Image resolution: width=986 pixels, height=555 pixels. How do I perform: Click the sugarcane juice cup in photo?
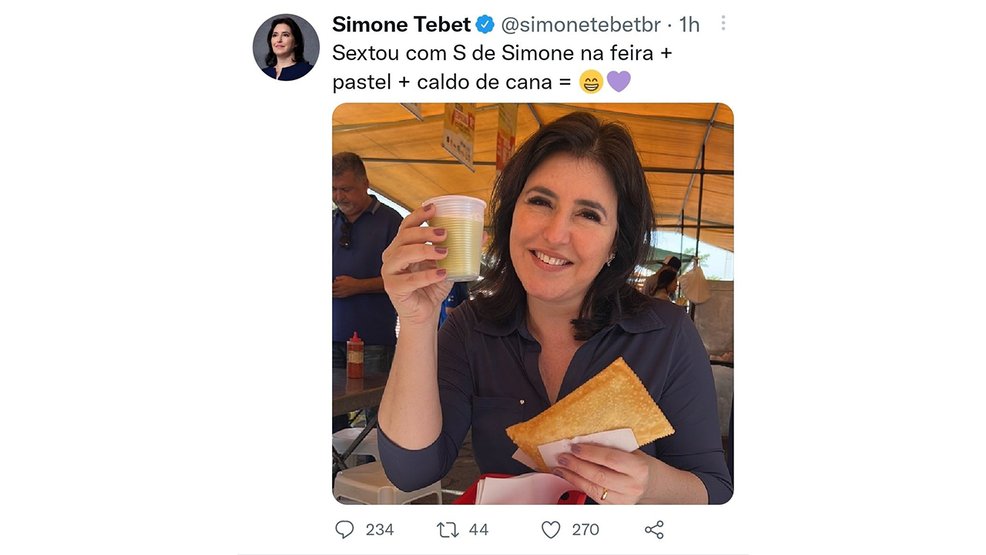[x=456, y=238]
